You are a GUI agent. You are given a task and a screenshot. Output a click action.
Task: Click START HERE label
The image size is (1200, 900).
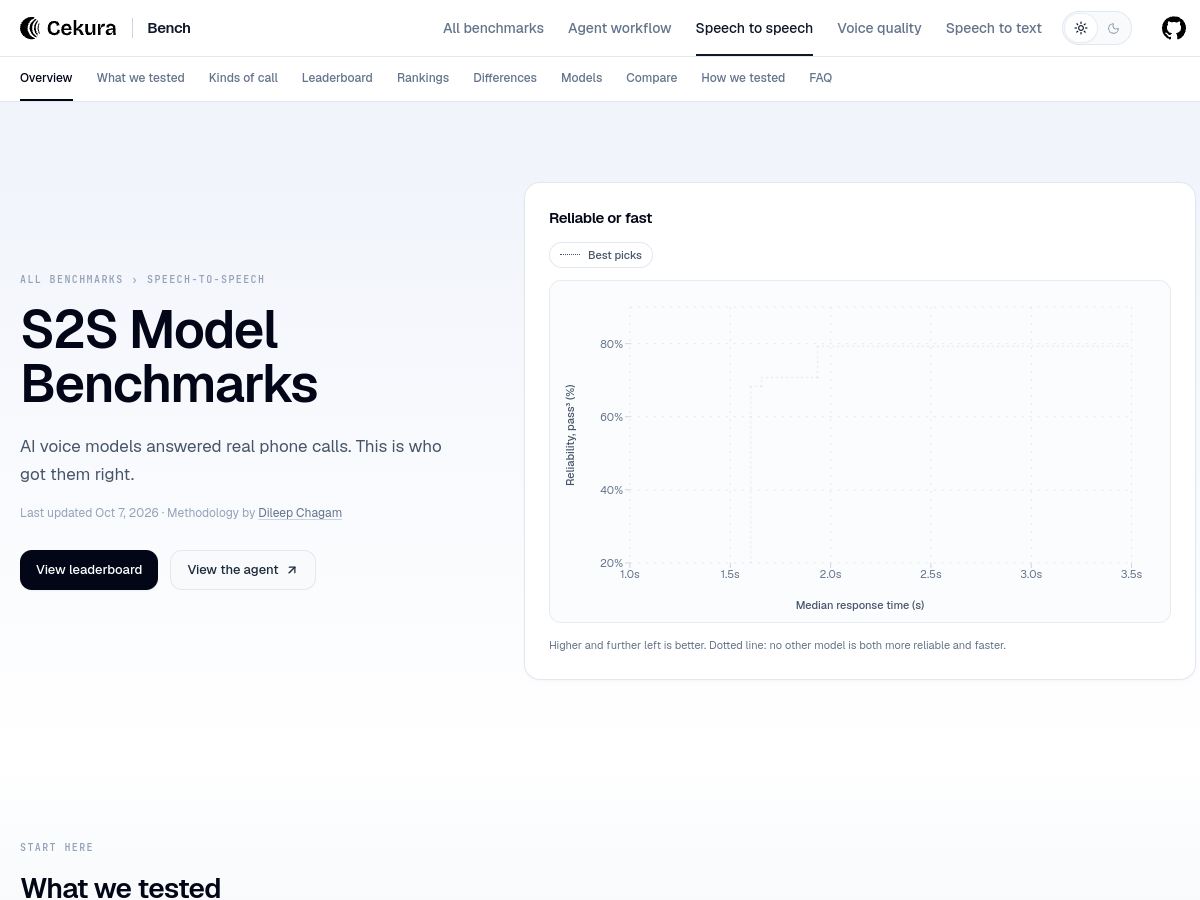tap(57, 848)
